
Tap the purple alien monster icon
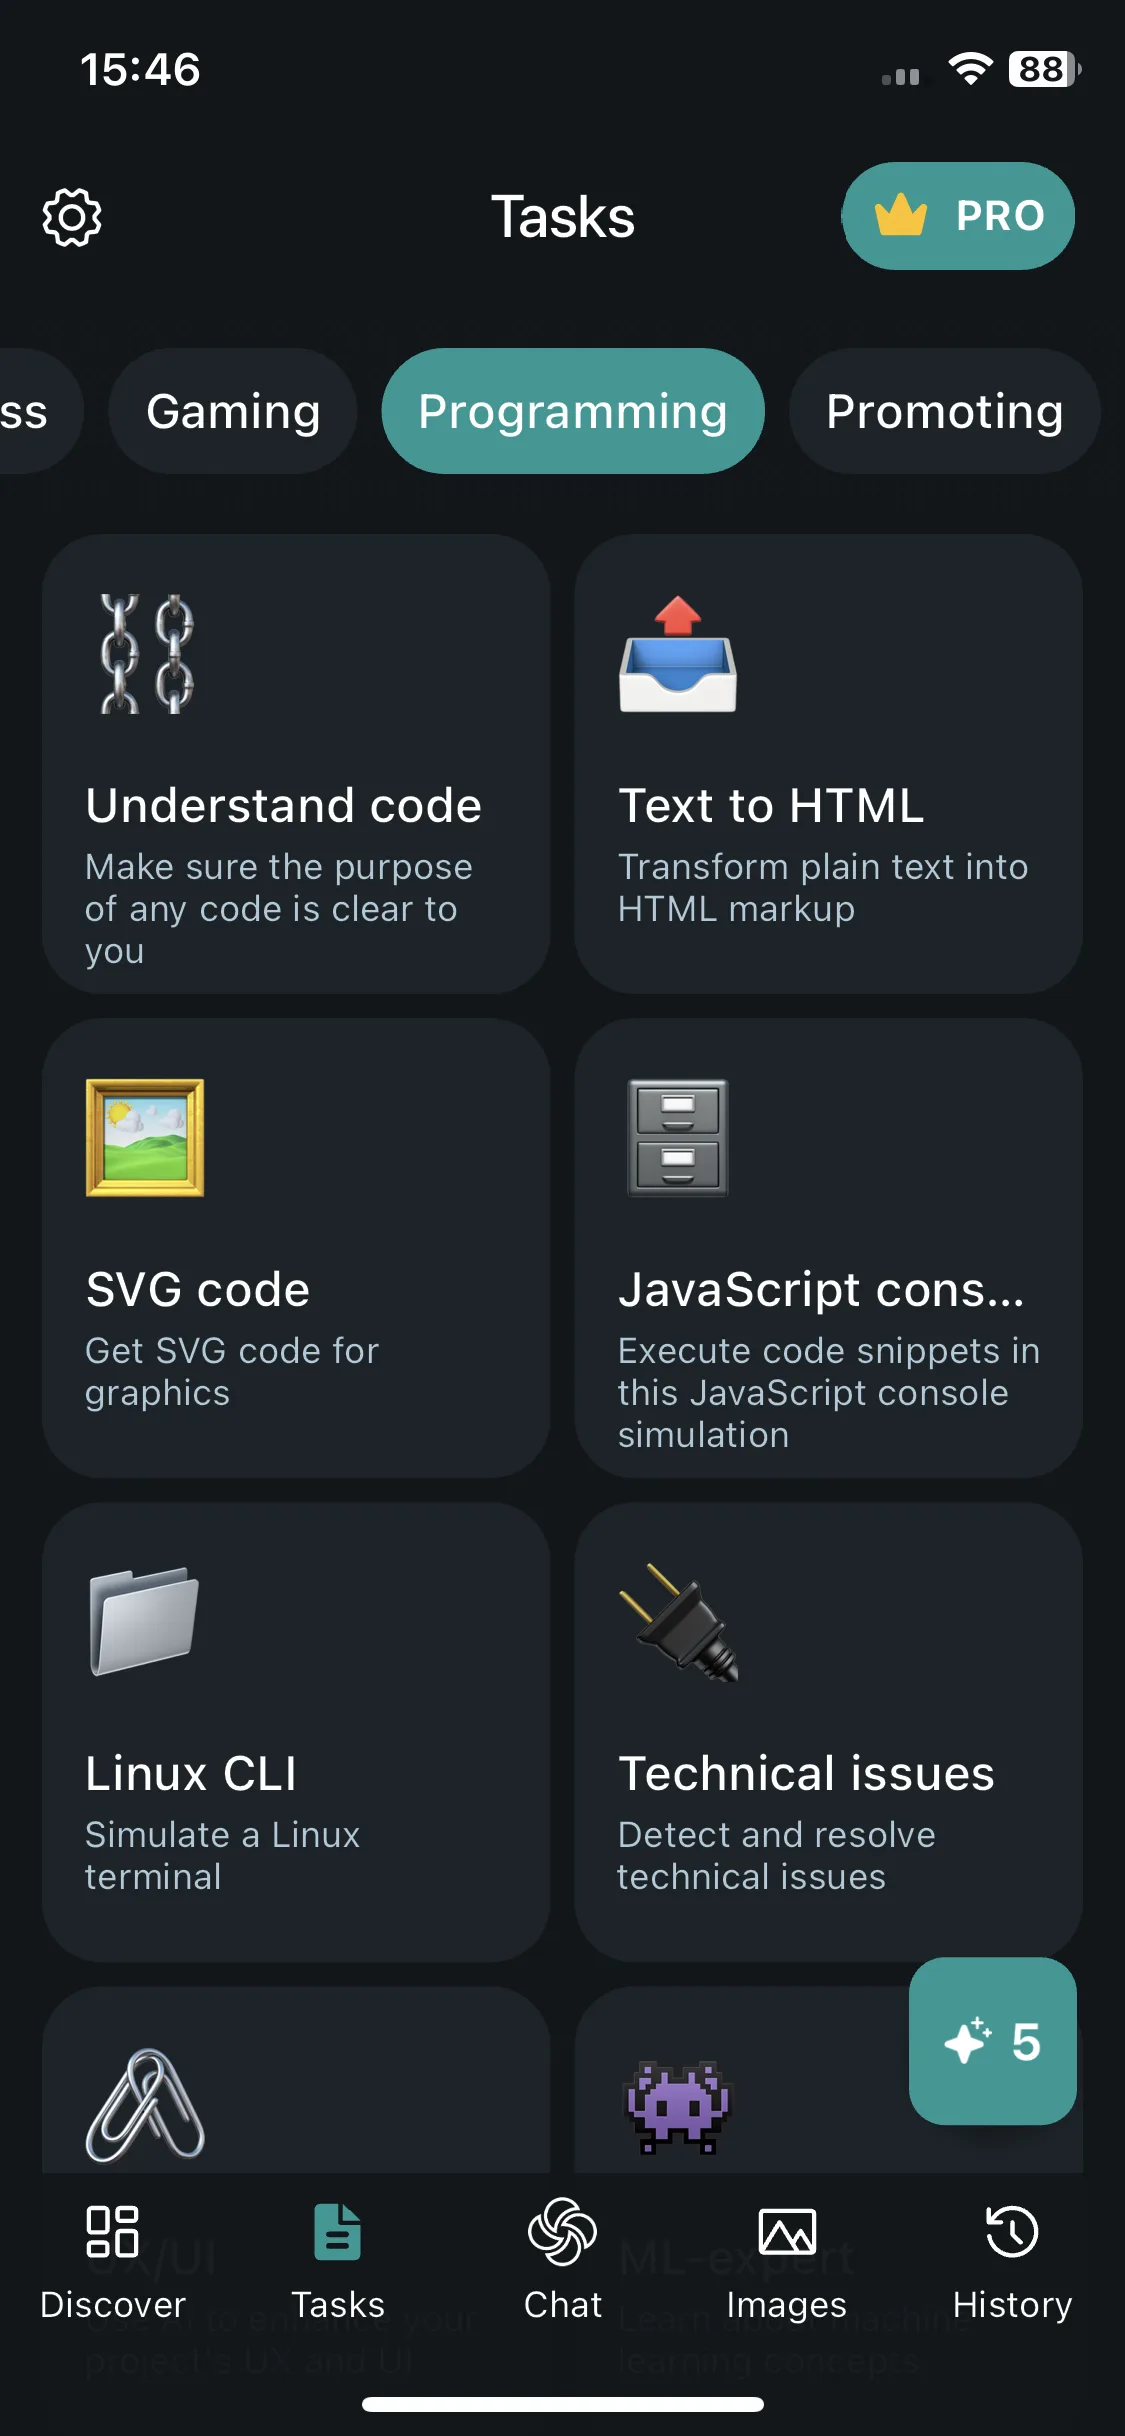(x=678, y=2106)
